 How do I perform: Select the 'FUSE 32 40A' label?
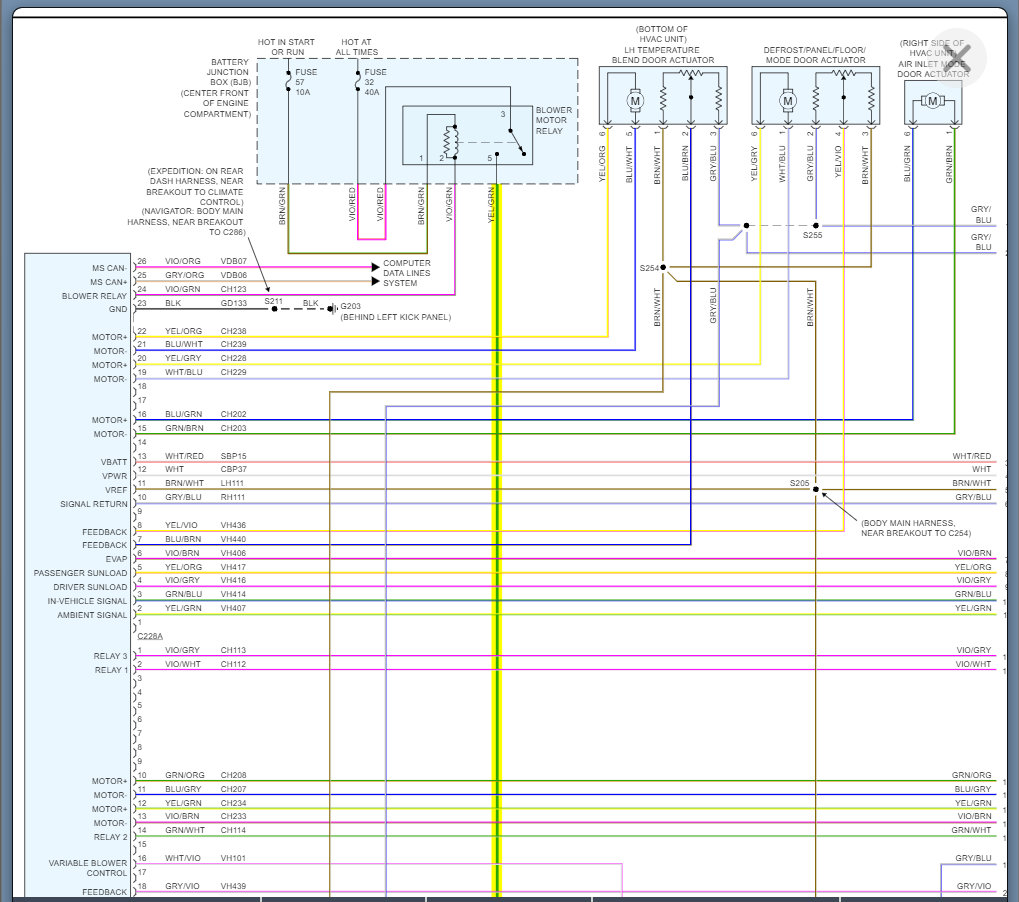[x=375, y=82]
